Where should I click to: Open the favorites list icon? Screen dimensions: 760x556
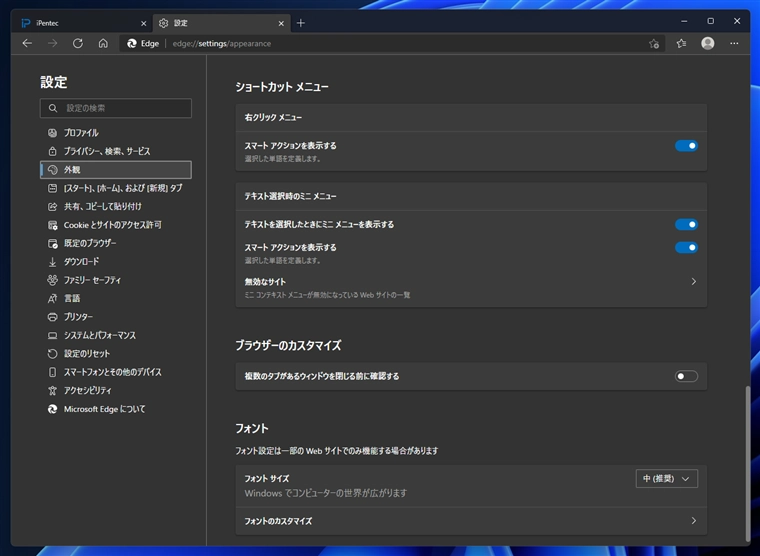click(681, 44)
